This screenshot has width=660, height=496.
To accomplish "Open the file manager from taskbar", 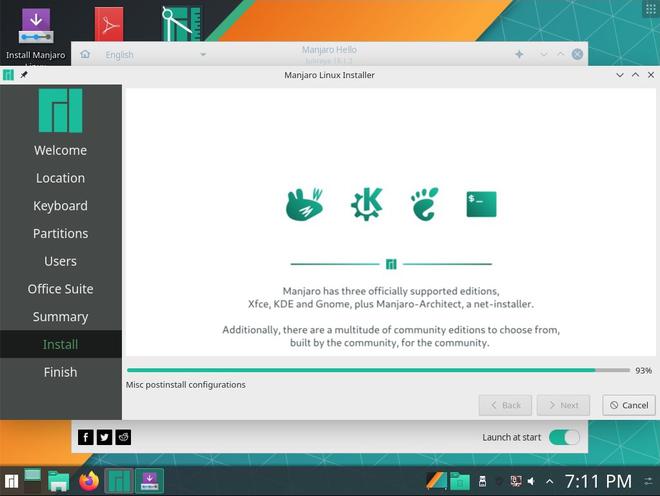I will point(59,481).
